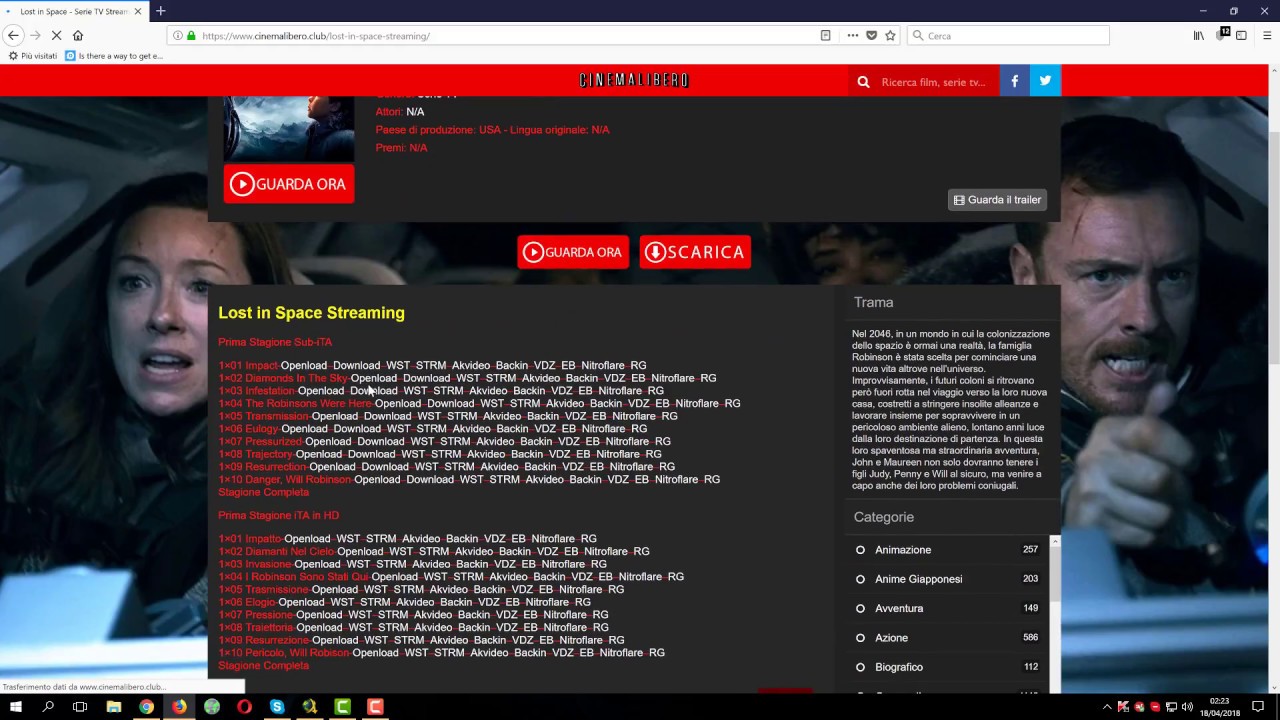Open RG link for 1×10 Danger, Will Robinson
Viewport: 1280px width, 720px height.
[x=712, y=479]
